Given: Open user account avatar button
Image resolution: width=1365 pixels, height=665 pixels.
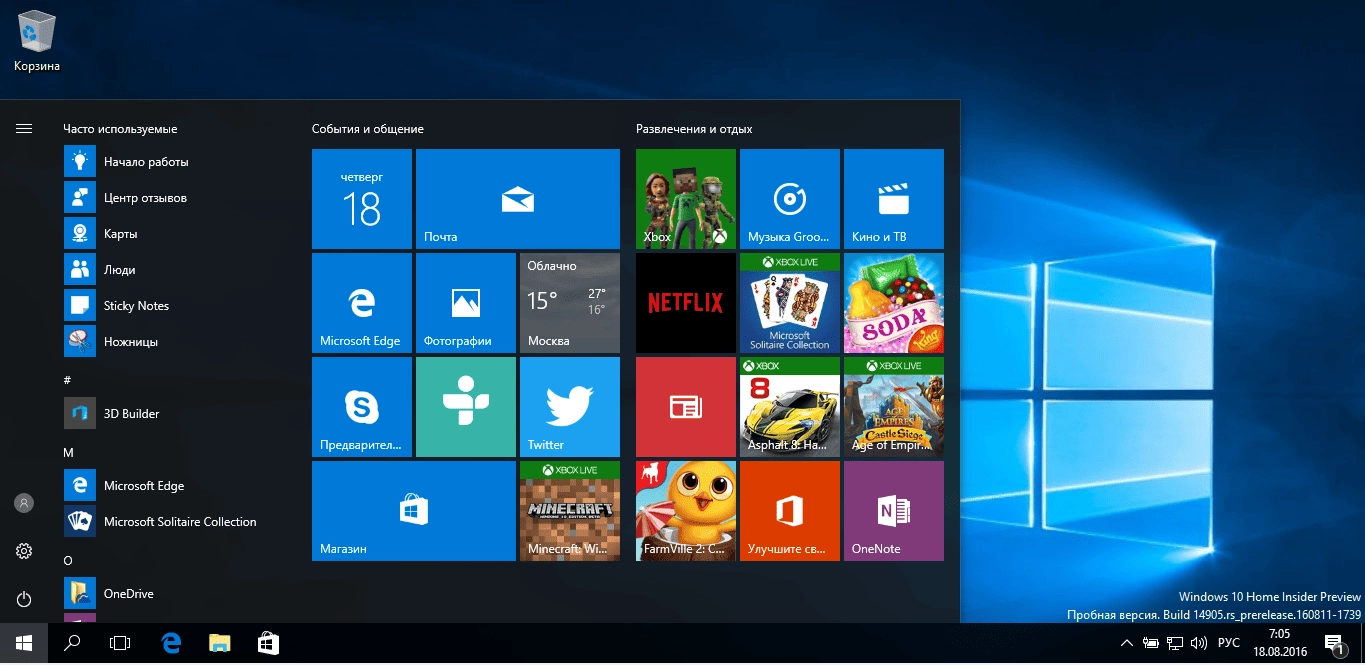Looking at the screenshot, I should [x=24, y=503].
